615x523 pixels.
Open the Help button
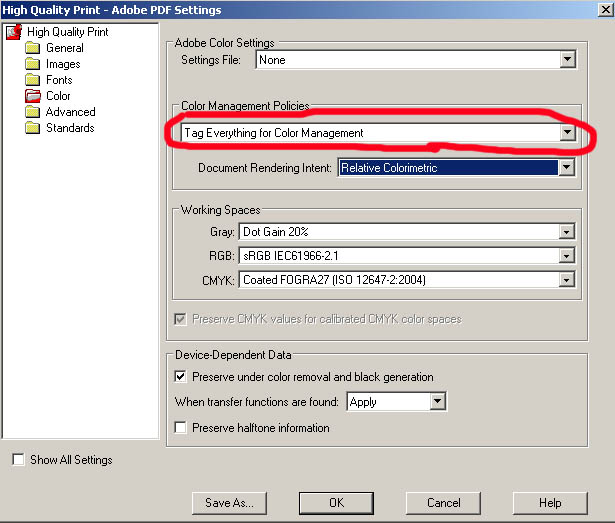(550, 503)
